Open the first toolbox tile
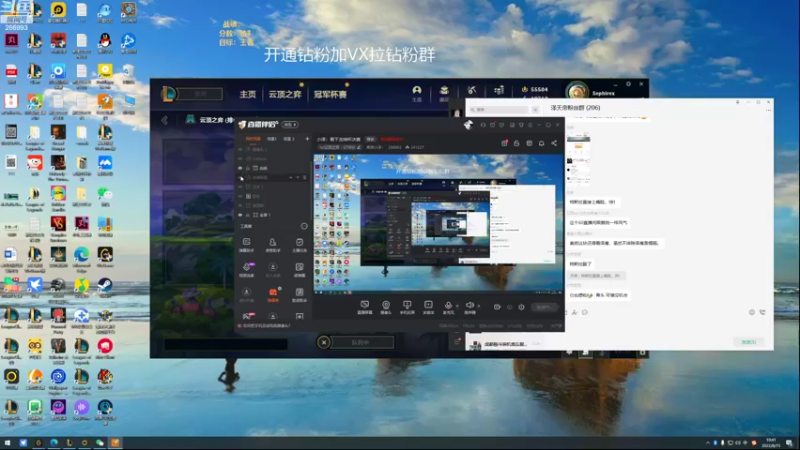Viewport: 800px width, 450px height. 246,244
